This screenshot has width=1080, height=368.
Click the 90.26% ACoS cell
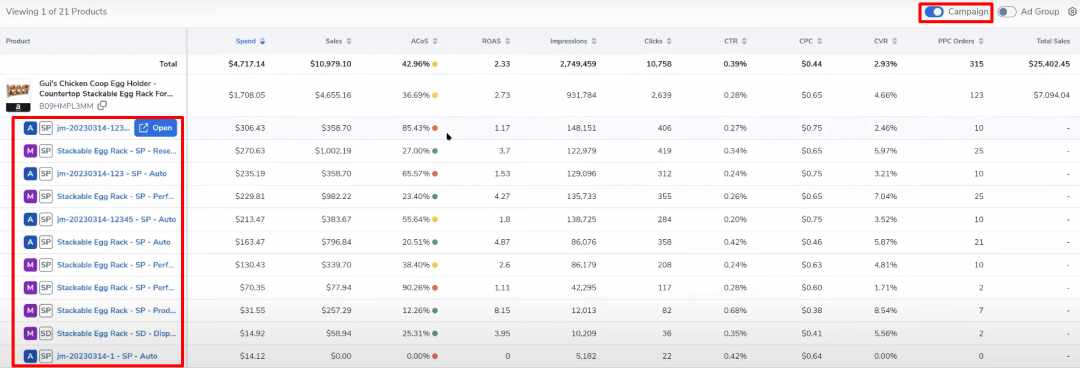(x=416, y=287)
